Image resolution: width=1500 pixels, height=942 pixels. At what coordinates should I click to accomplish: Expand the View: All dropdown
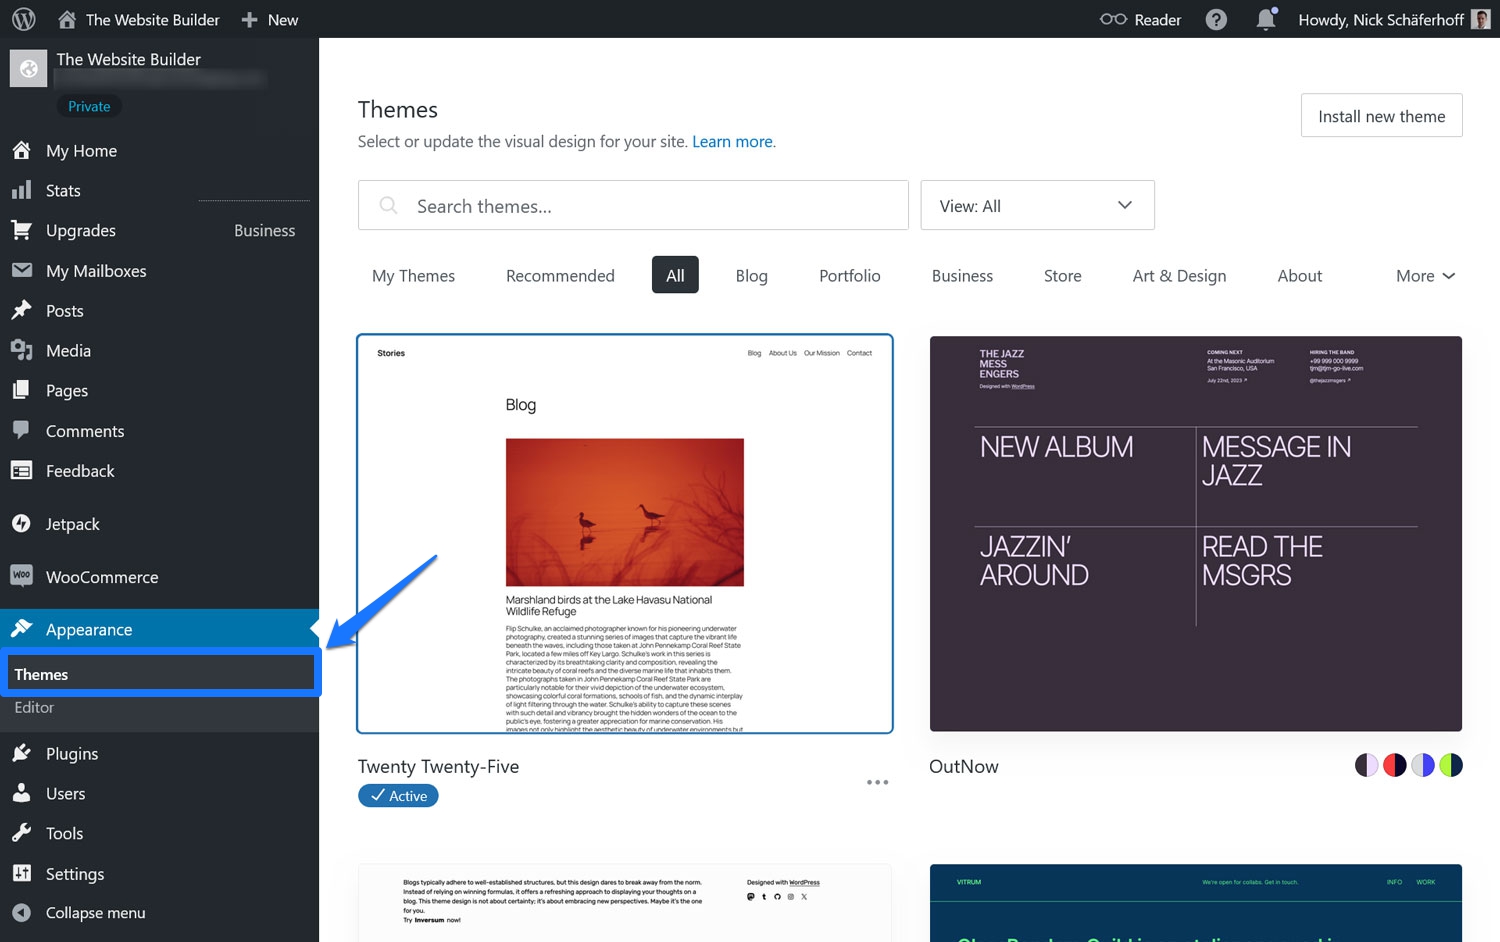point(1037,205)
